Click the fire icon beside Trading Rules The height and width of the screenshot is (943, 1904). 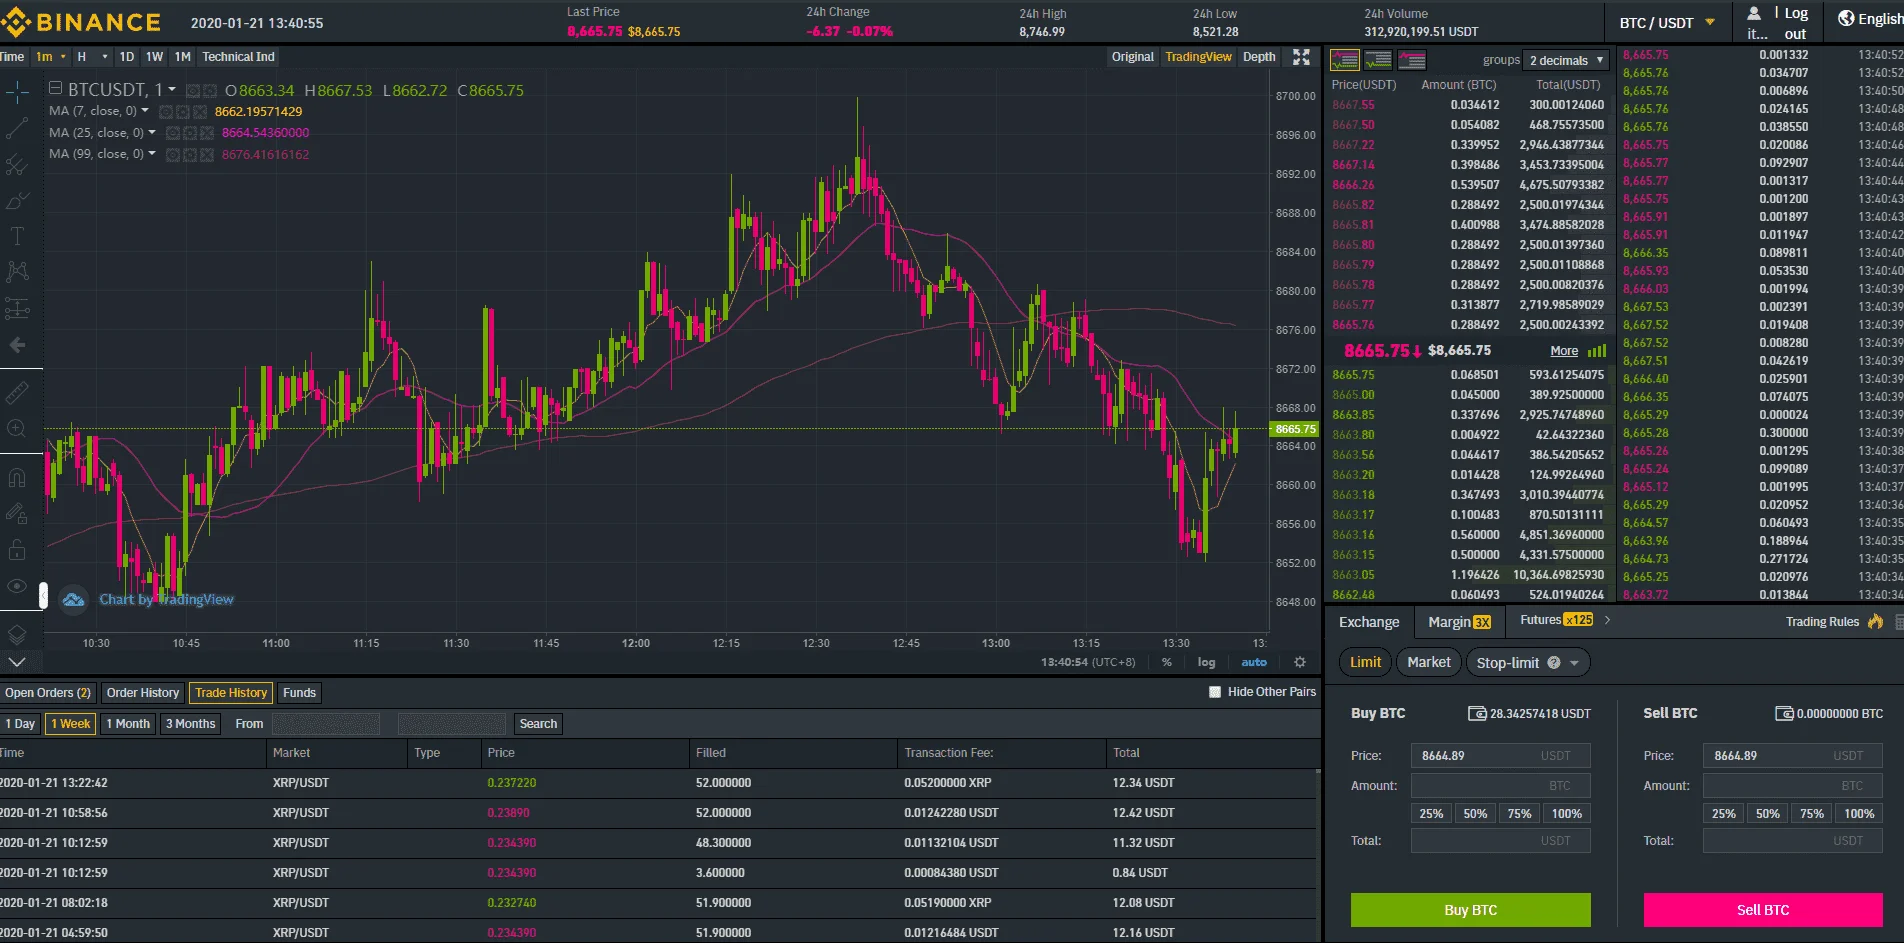pyautogui.click(x=1875, y=621)
